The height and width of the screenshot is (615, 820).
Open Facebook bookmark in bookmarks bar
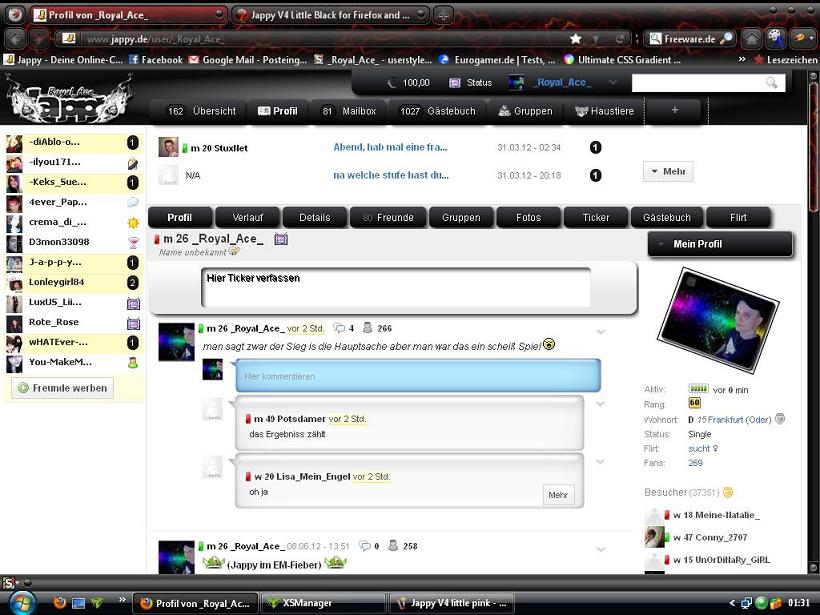tap(156, 60)
